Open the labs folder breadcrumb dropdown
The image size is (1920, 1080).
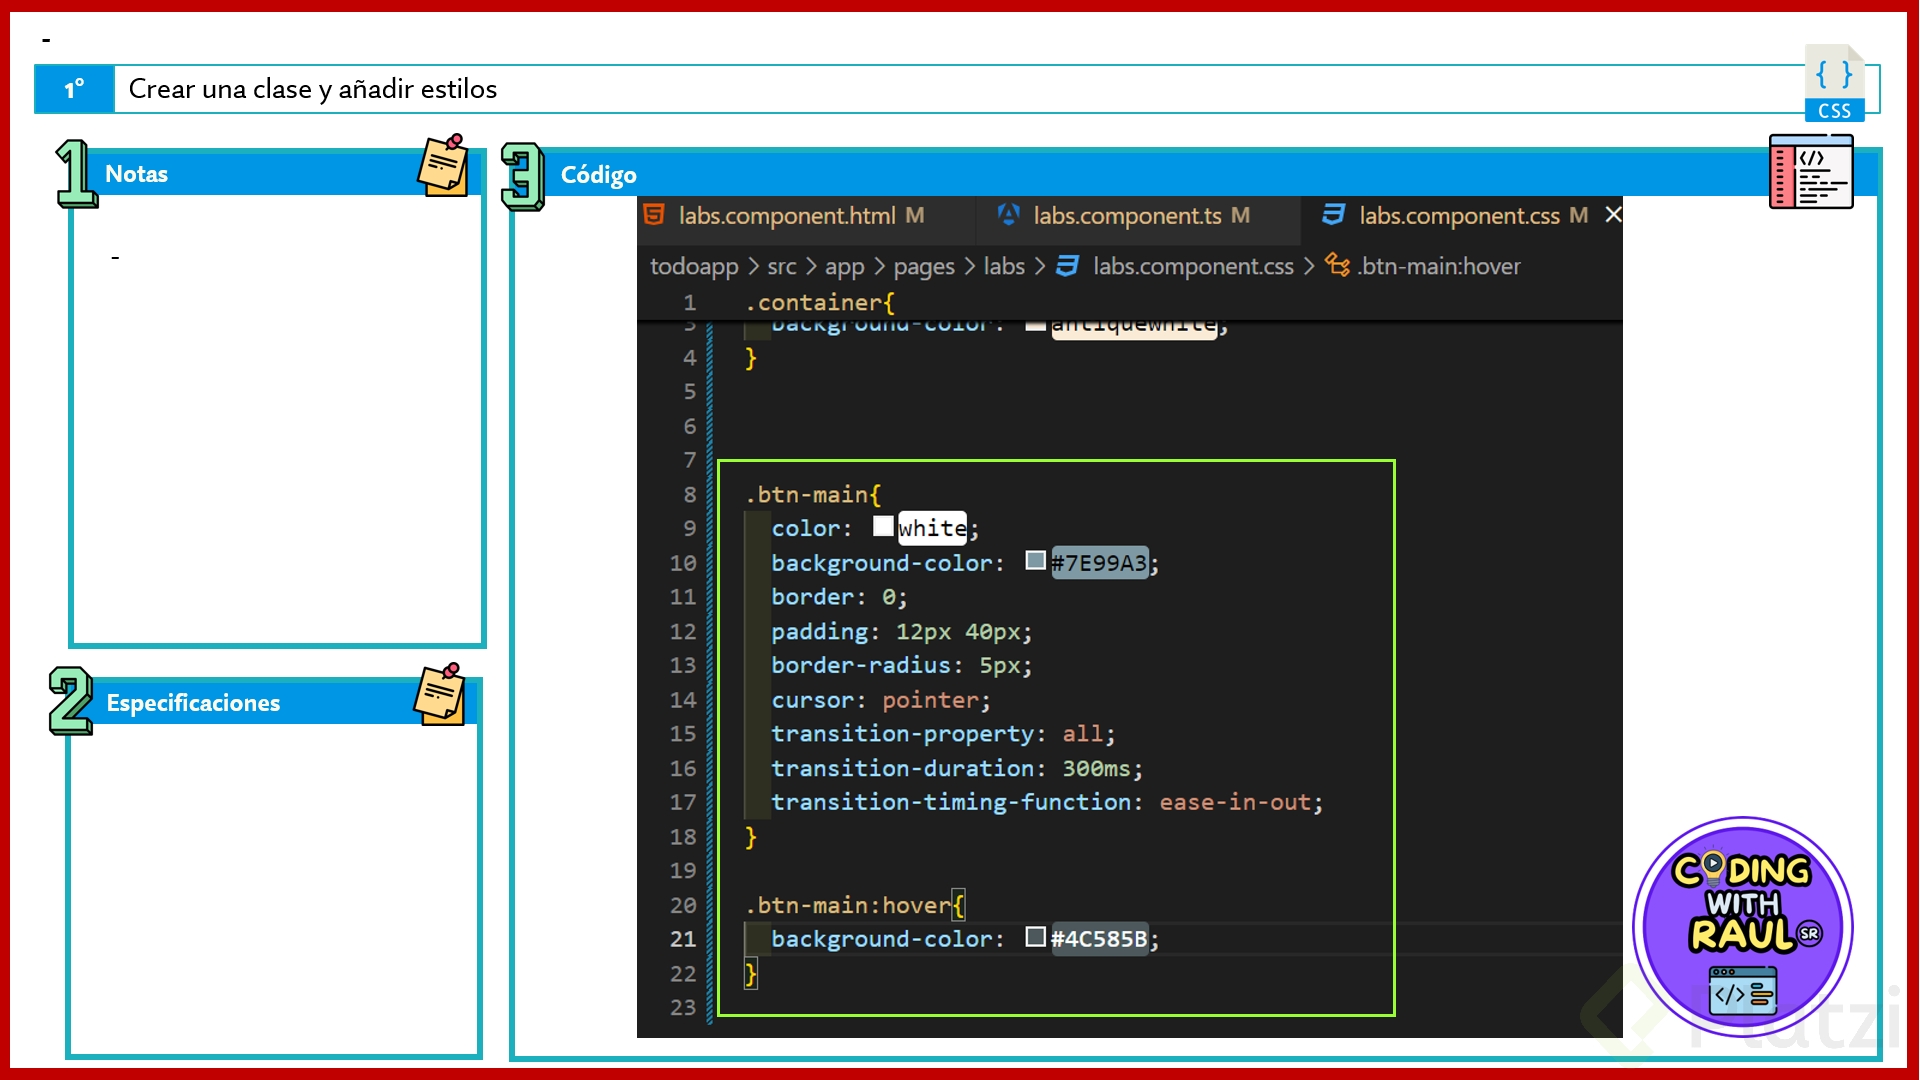[x=1003, y=266]
